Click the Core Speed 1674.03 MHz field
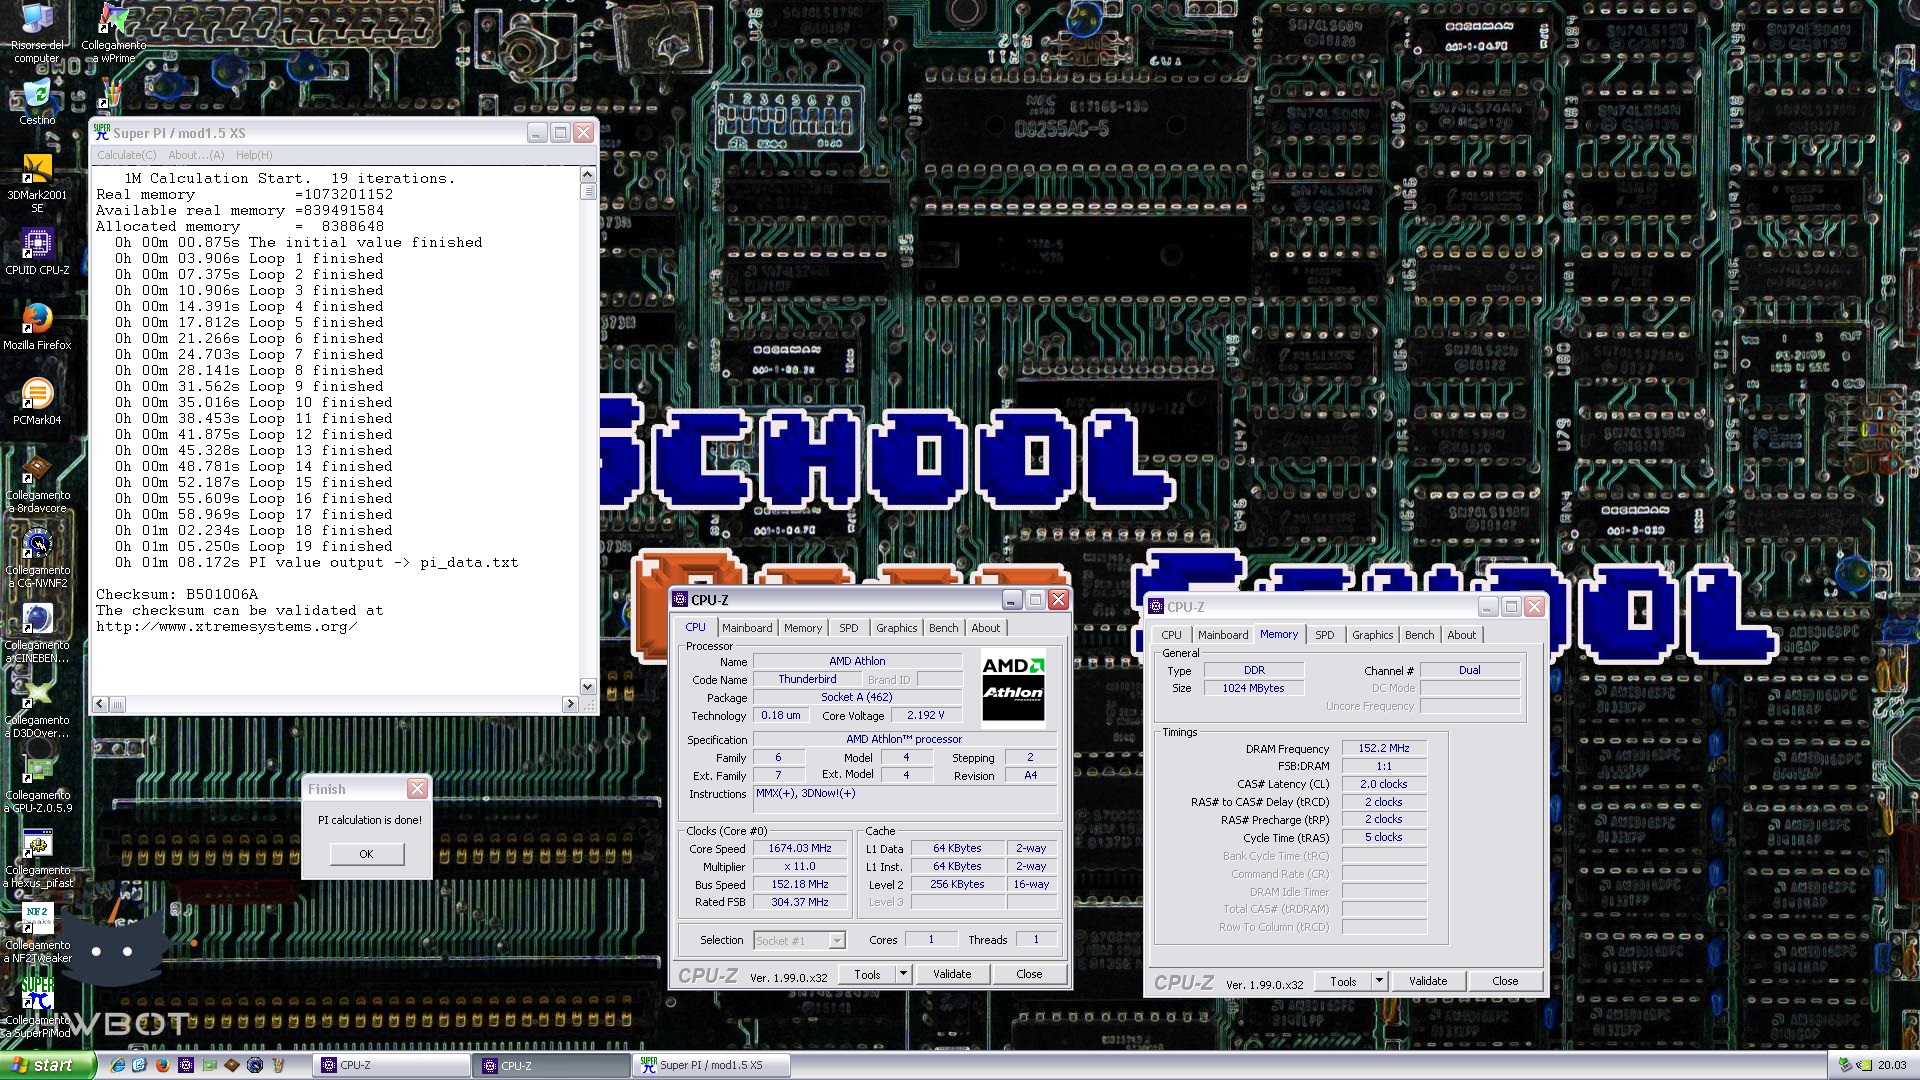Image resolution: width=1920 pixels, height=1080 pixels. pyautogui.click(x=800, y=848)
